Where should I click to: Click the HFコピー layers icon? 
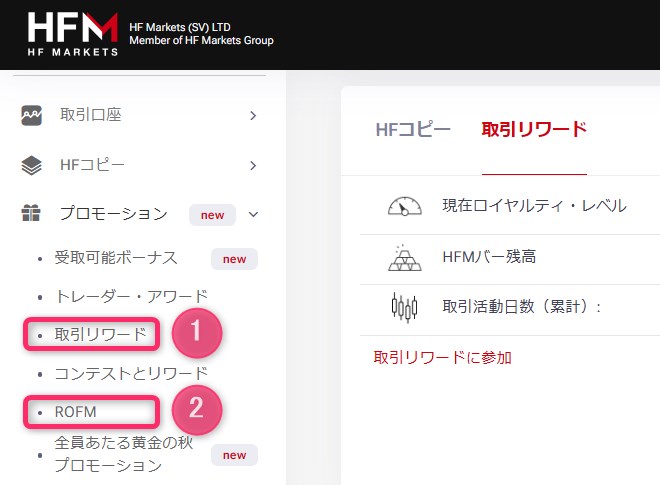(32, 165)
